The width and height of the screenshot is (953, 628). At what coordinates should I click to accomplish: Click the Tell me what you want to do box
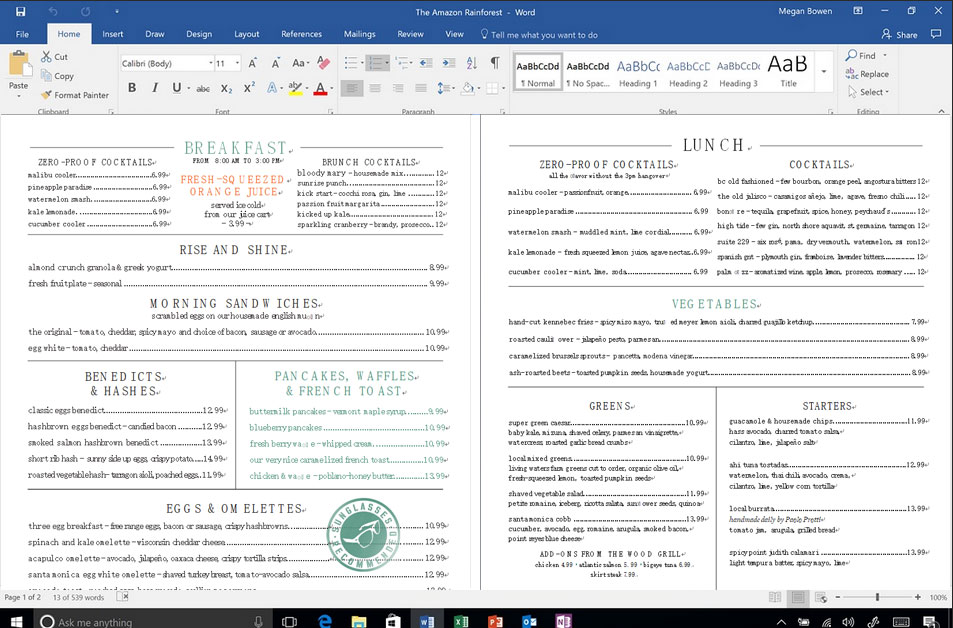538,35
